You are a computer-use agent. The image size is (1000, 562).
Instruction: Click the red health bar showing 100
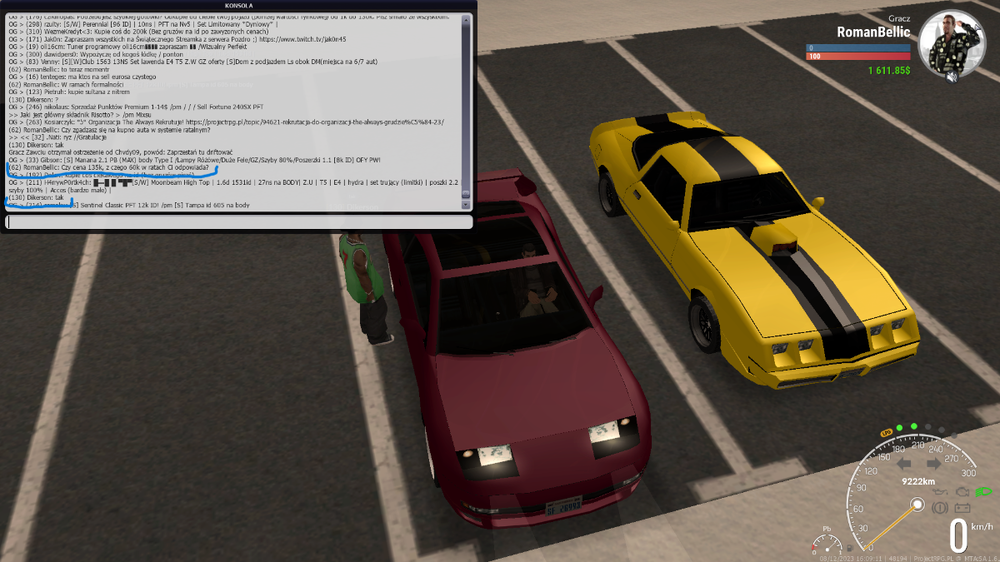(858, 56)
